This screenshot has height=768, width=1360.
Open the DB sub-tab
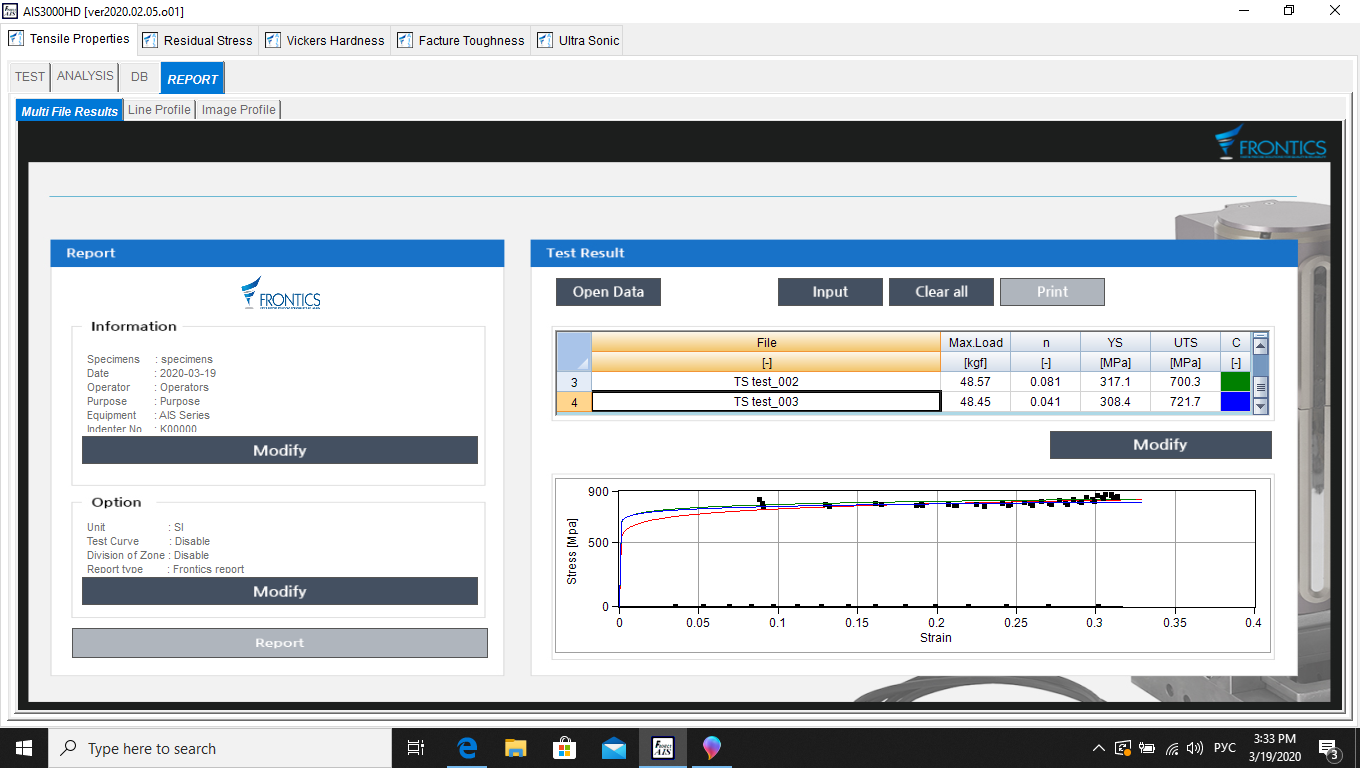(x=139, y=76)
